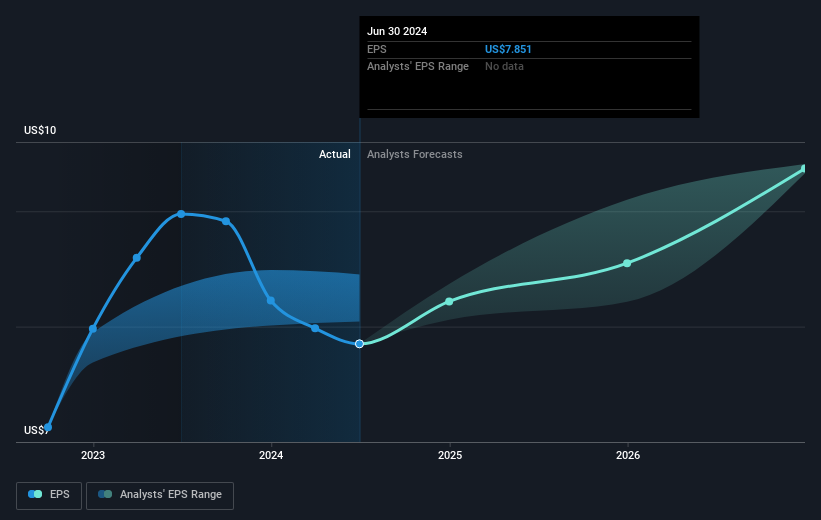Click the Jun 30 2024 tooltip date
The width and height of the screenshot is (821, 520).
pyautogui.click(x=397, y=31)
